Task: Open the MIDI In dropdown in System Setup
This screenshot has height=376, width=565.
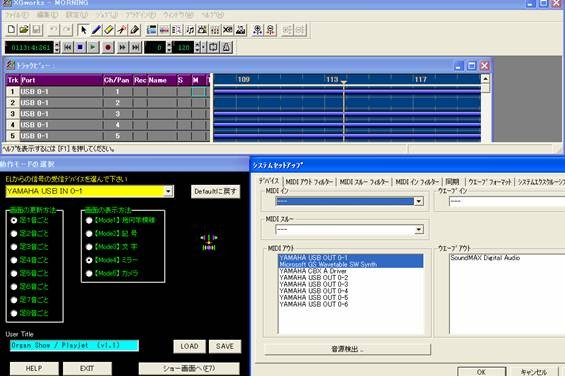Action: (418, 201)
